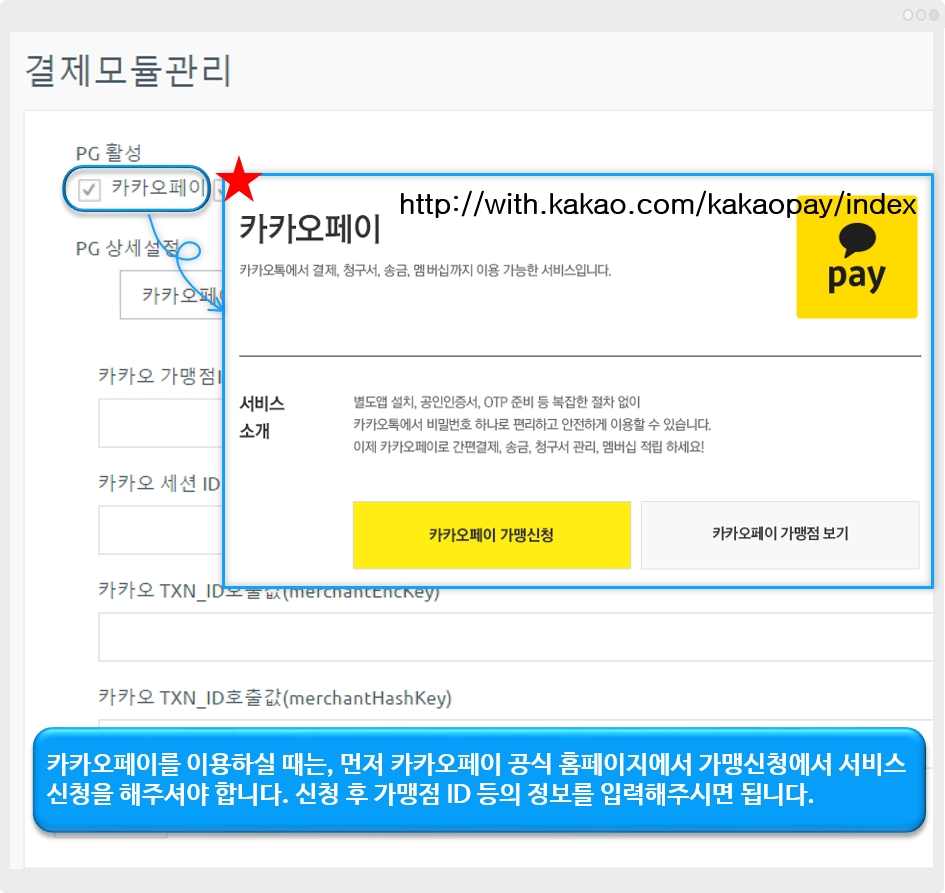Click the partially hidden checkbox beside 카카오페이

coord(219,190)
